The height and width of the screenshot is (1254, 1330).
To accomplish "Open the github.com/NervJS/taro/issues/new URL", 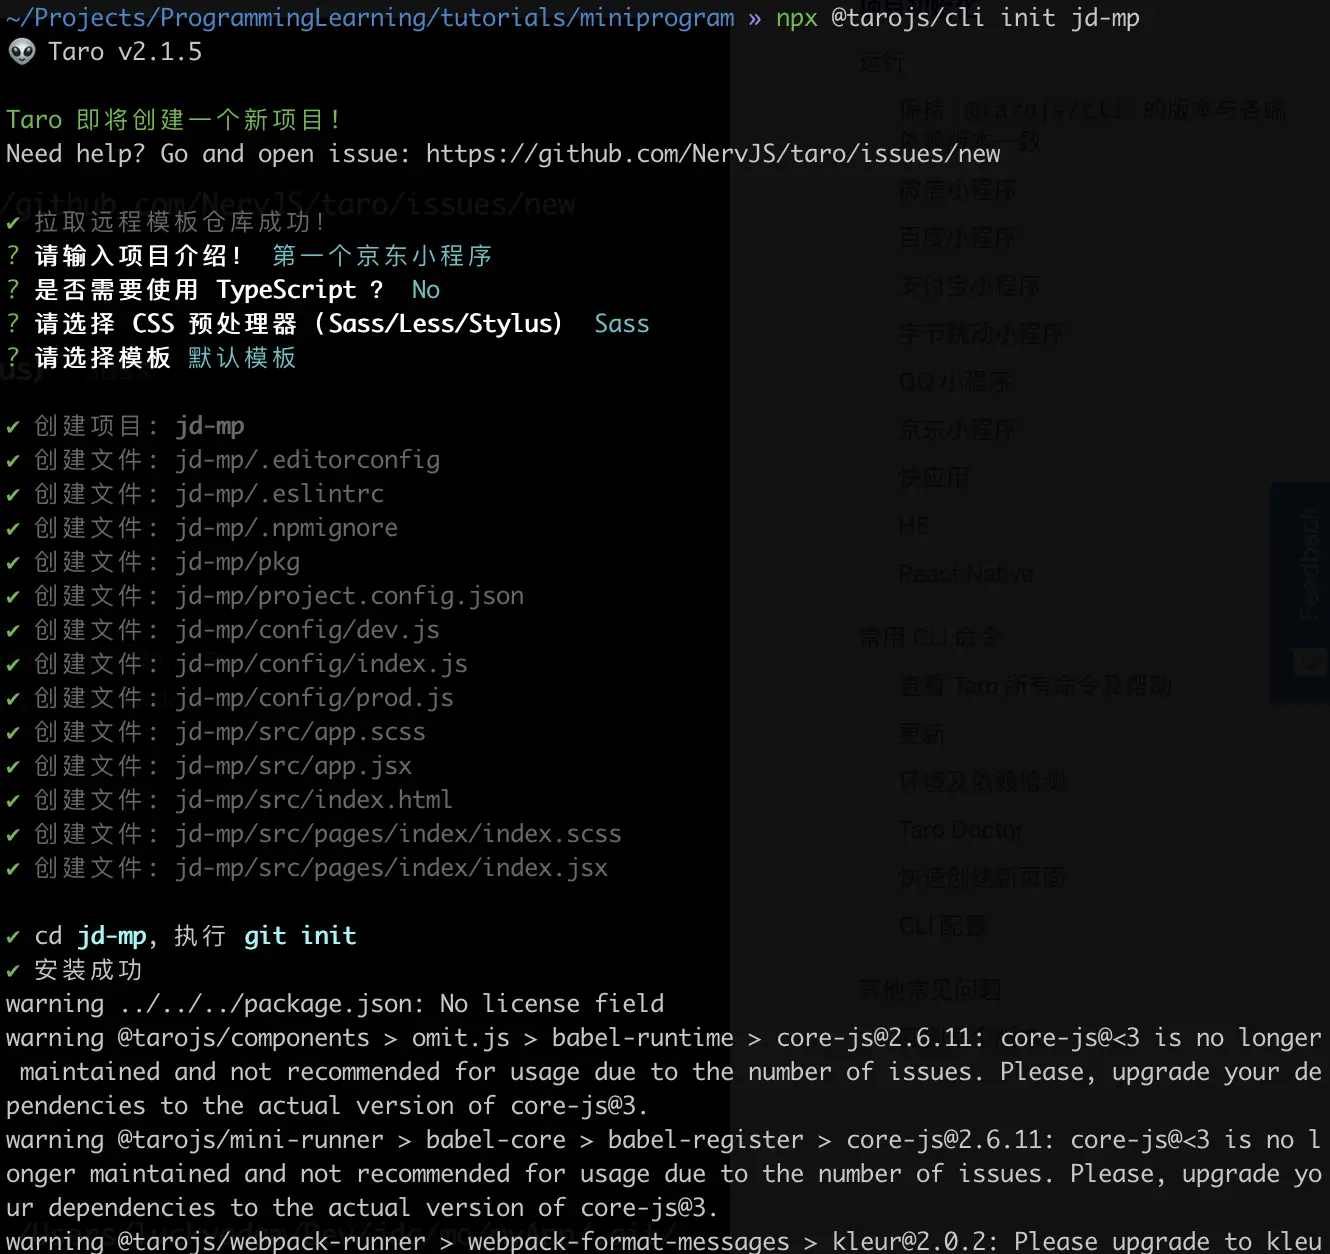I will coord(713,154).
